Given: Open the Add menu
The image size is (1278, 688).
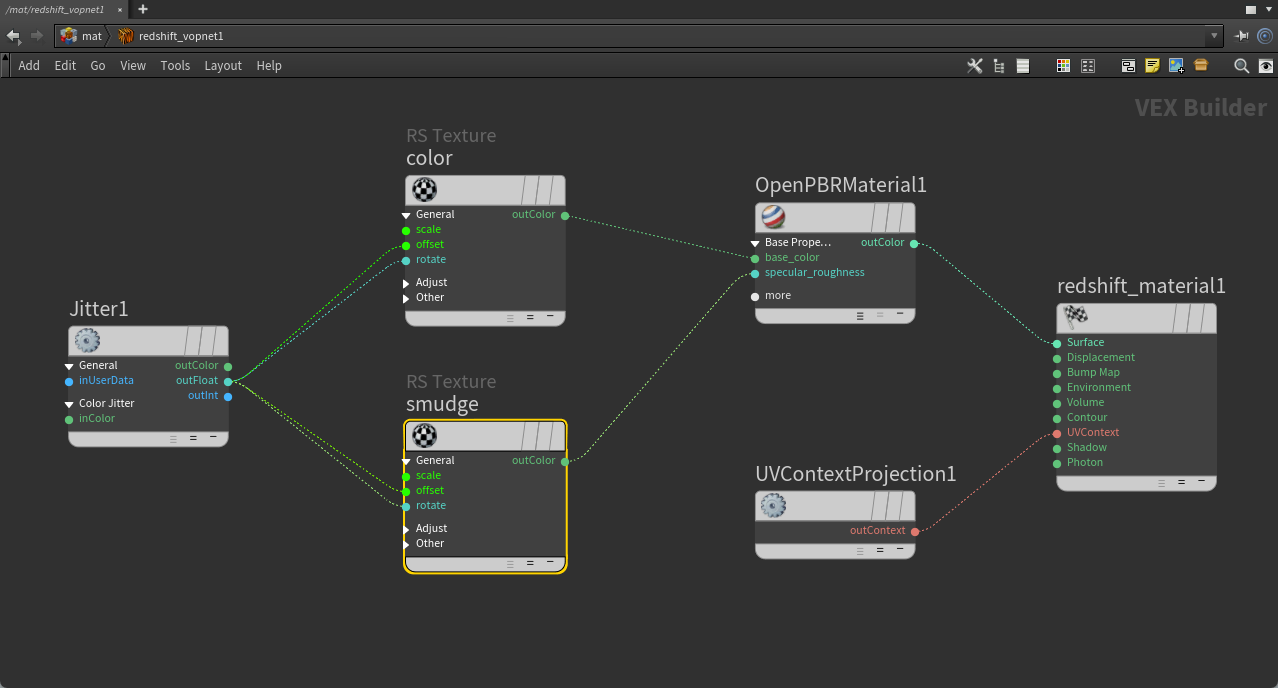Looking at the screenshot, I should (x=29, y=66).
